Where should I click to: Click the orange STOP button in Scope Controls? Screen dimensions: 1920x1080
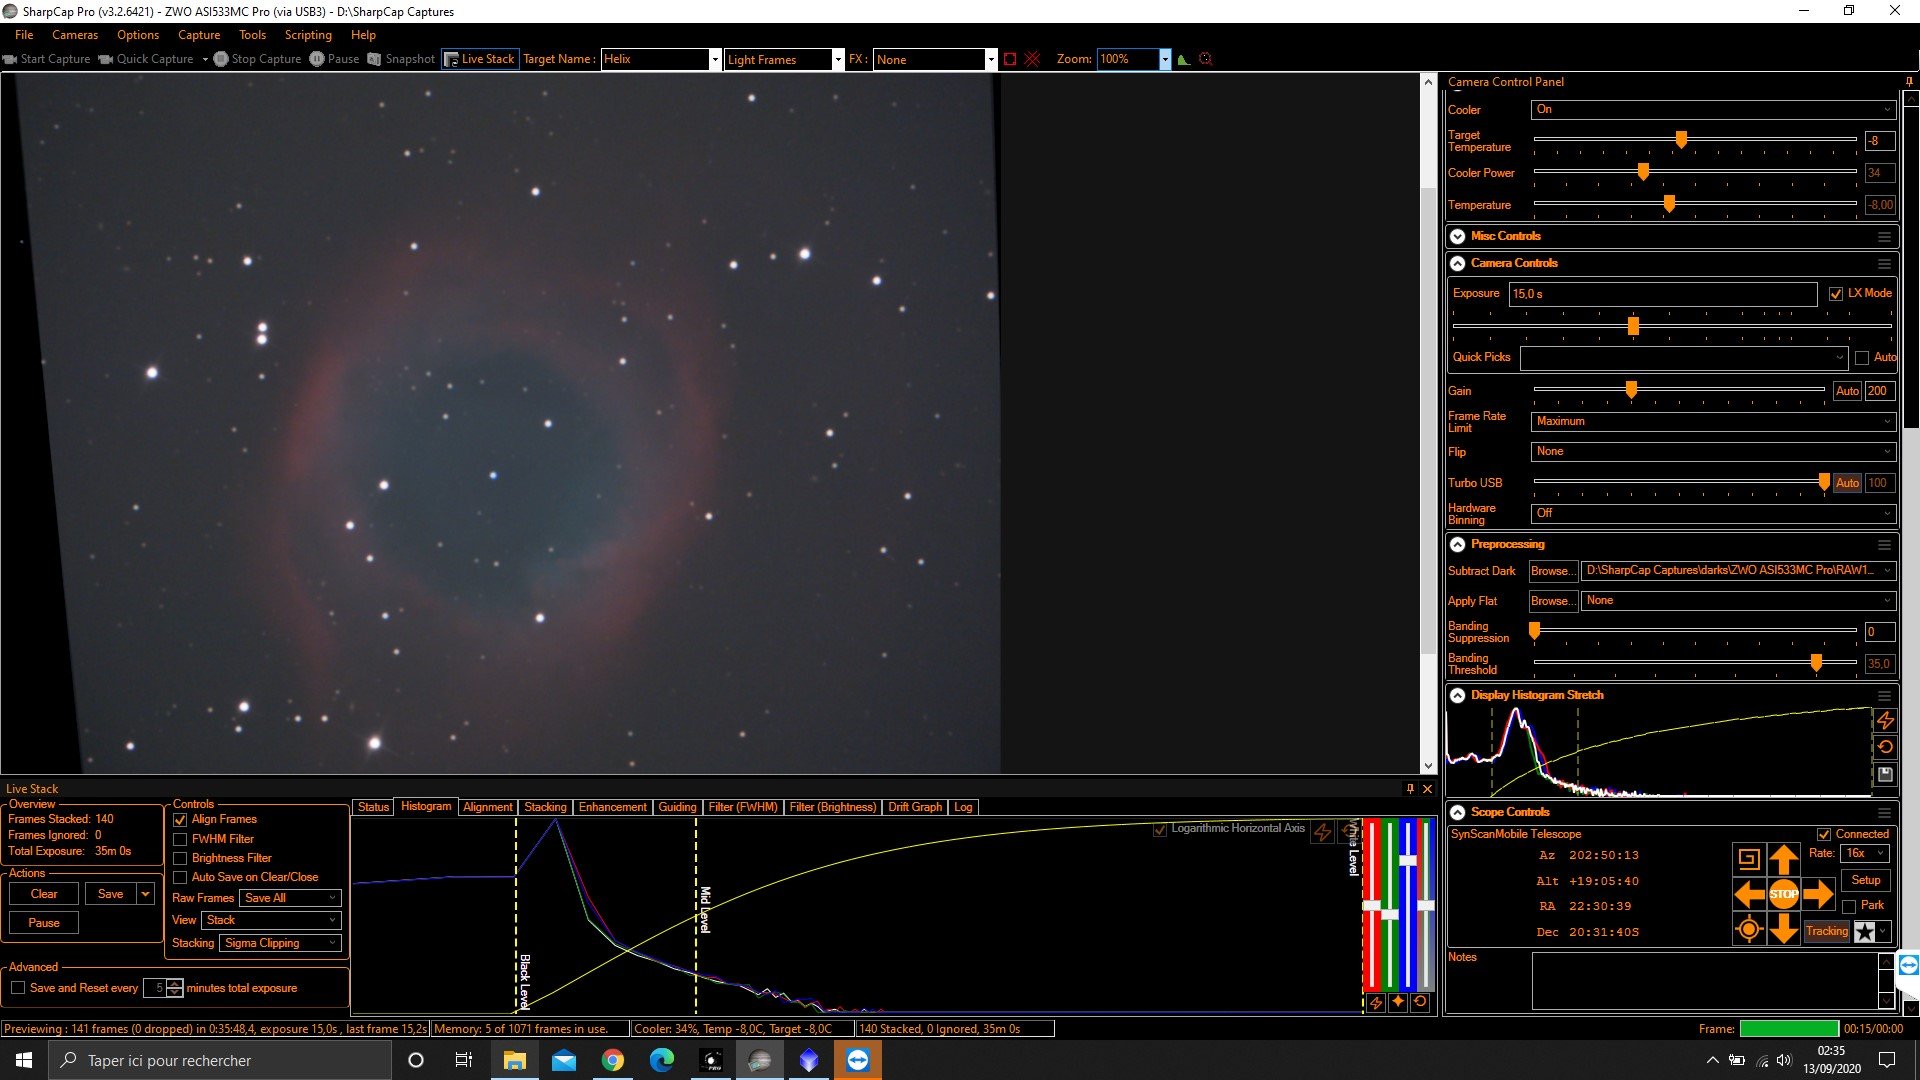tap(1784, 894)
